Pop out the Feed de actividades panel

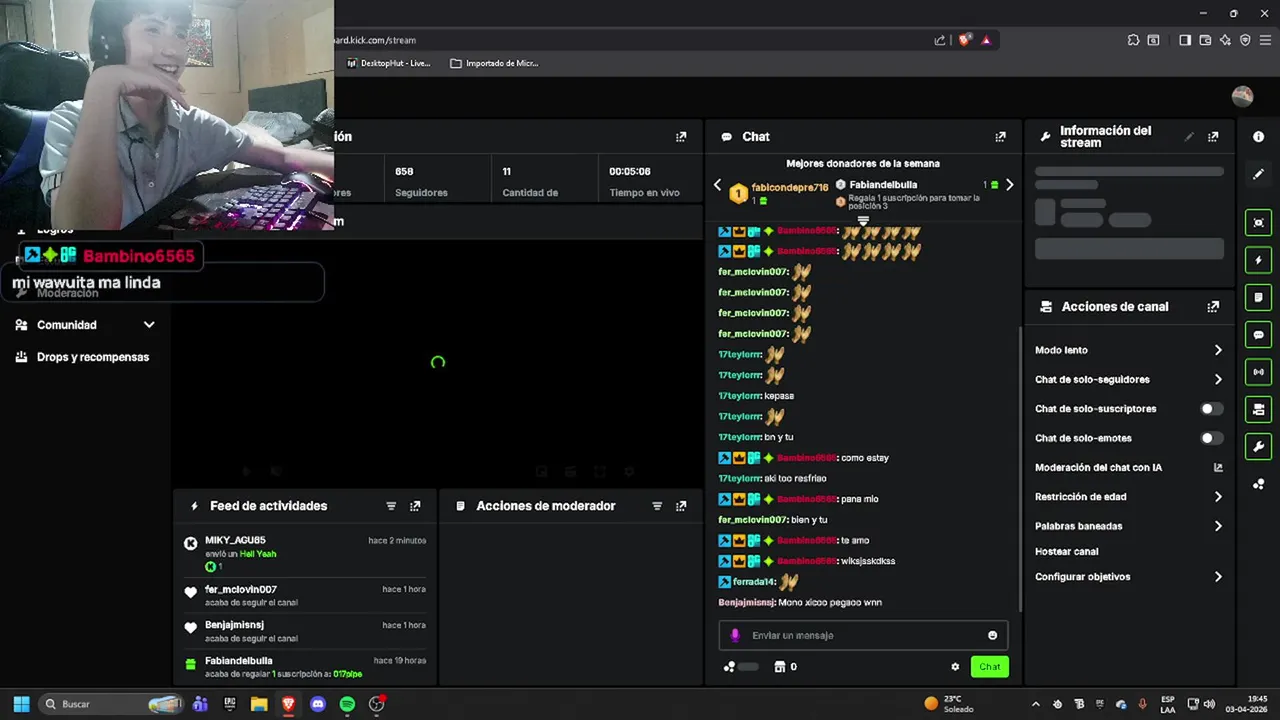pos(415,506)
